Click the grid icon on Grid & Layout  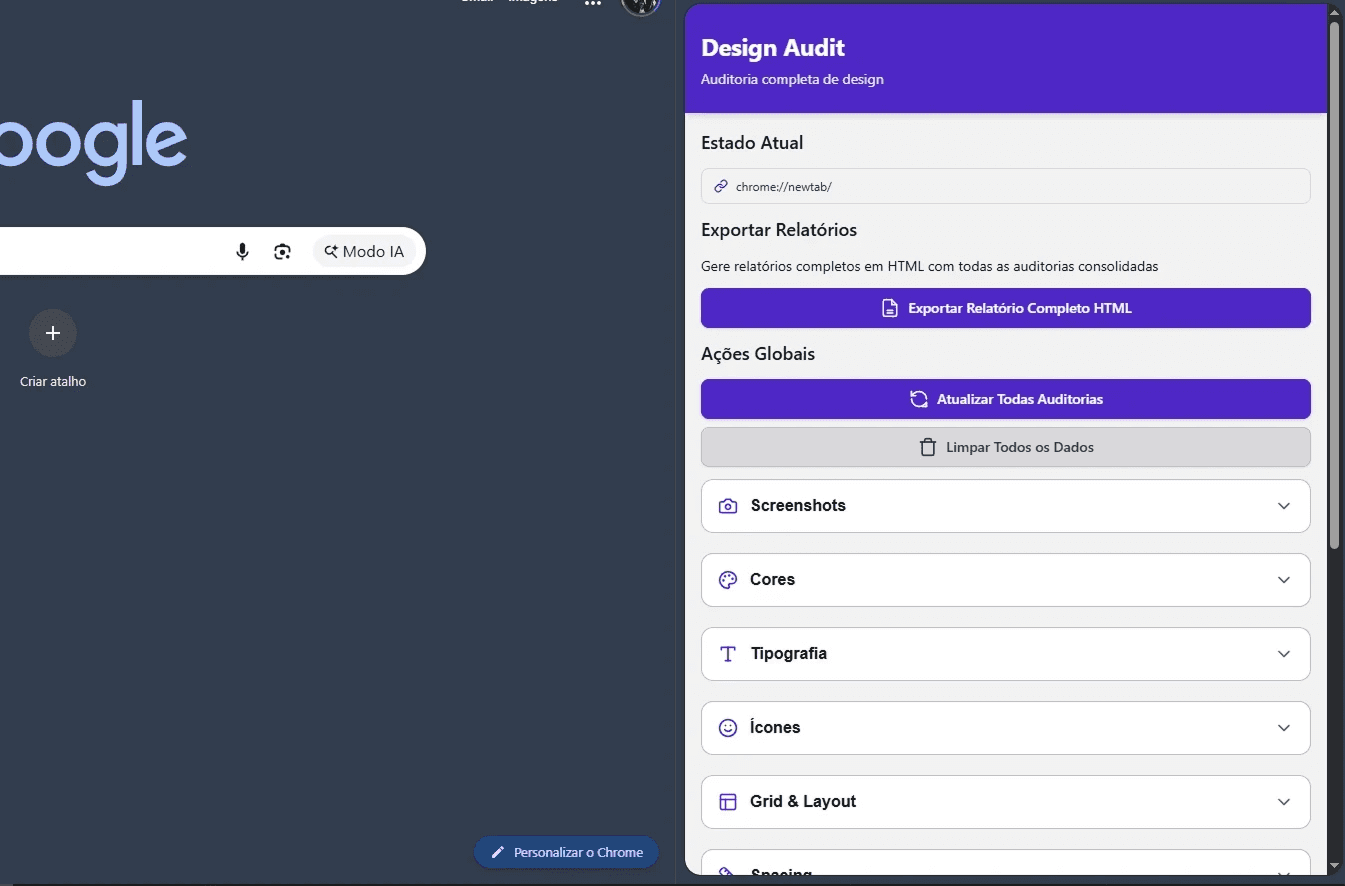(727, 802)
